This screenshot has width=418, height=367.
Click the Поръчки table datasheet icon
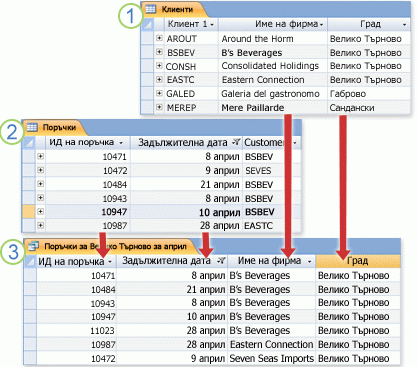[32, 127]
